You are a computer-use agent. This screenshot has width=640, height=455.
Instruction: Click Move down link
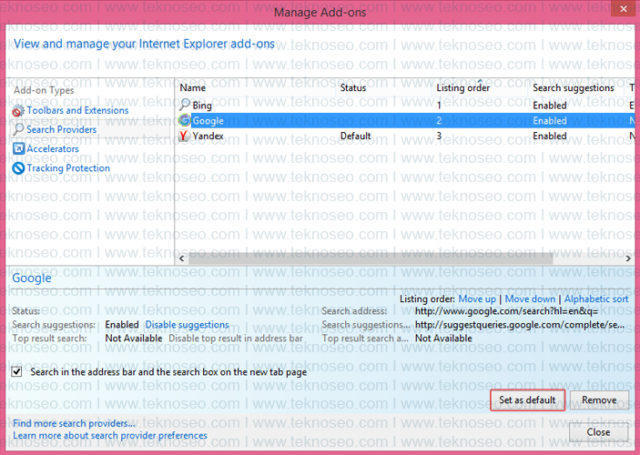point(530,299)
